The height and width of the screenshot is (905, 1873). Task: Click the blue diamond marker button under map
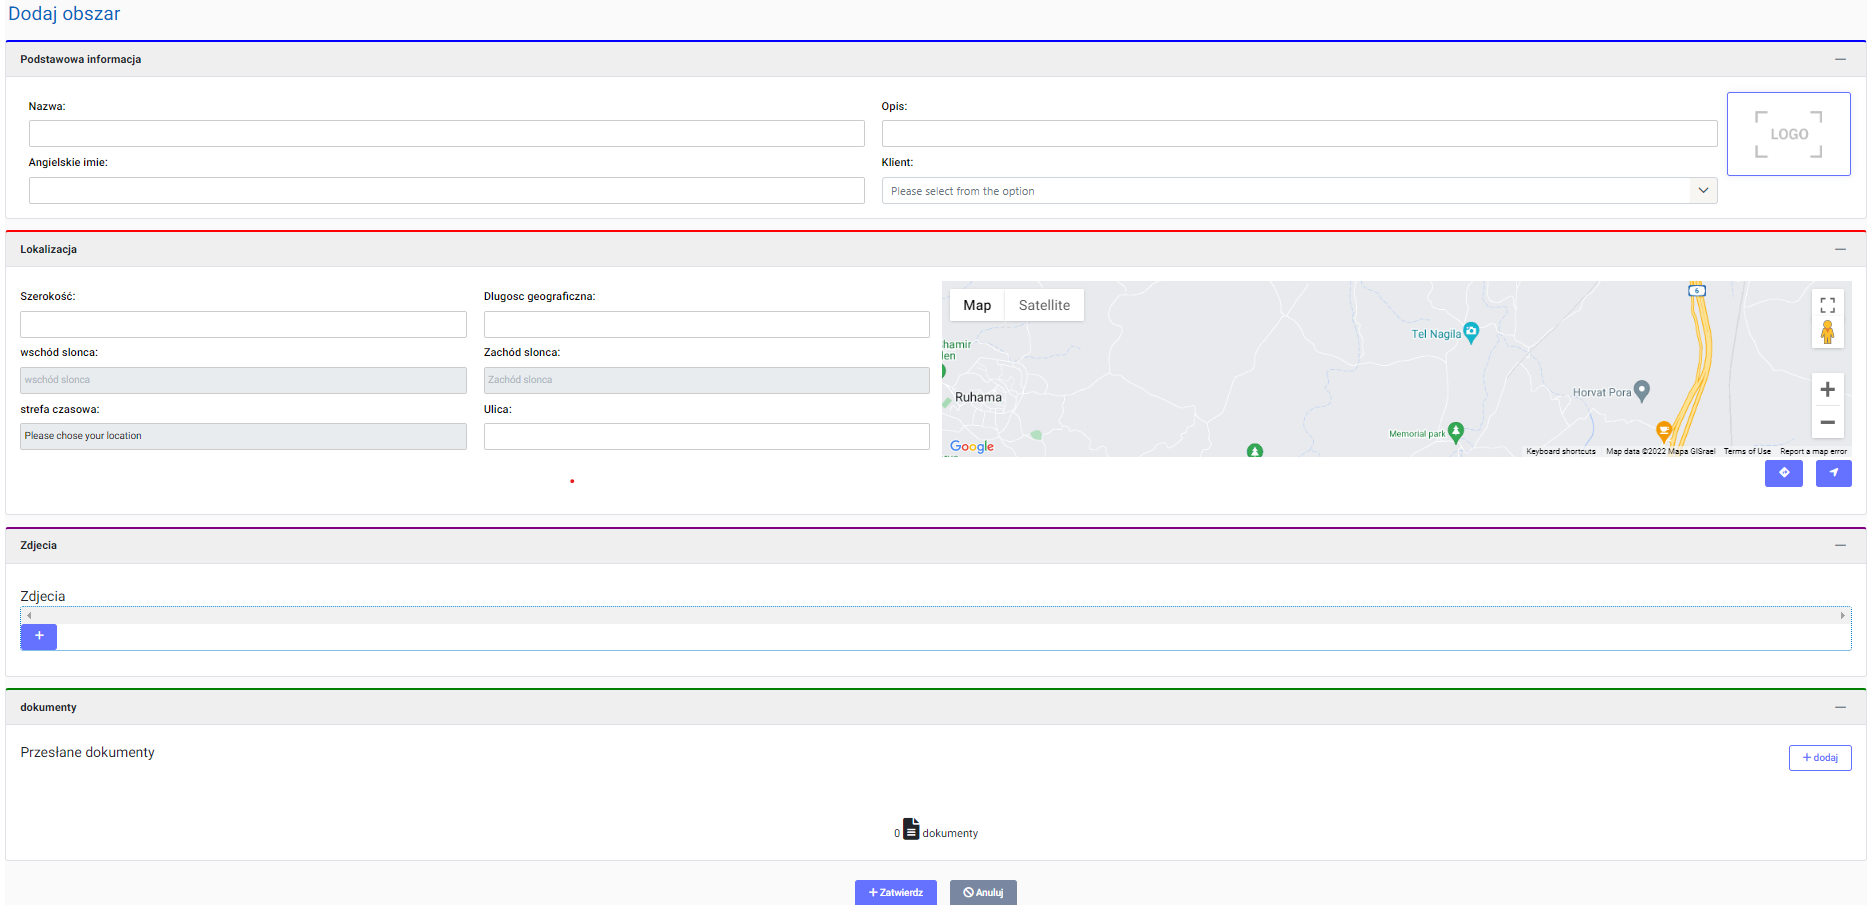tap(1783, 473)
